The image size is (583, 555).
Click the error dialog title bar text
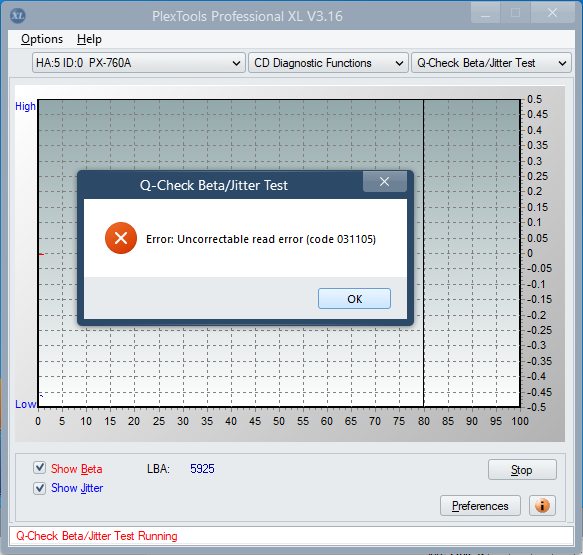[x=214, y=185]
